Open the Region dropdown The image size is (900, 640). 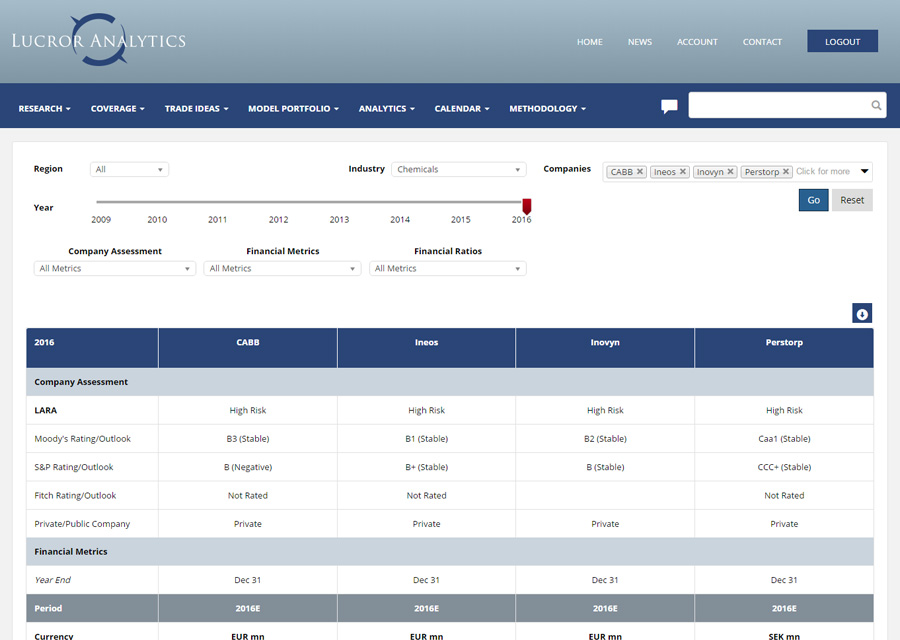click(x=129, y=169)
